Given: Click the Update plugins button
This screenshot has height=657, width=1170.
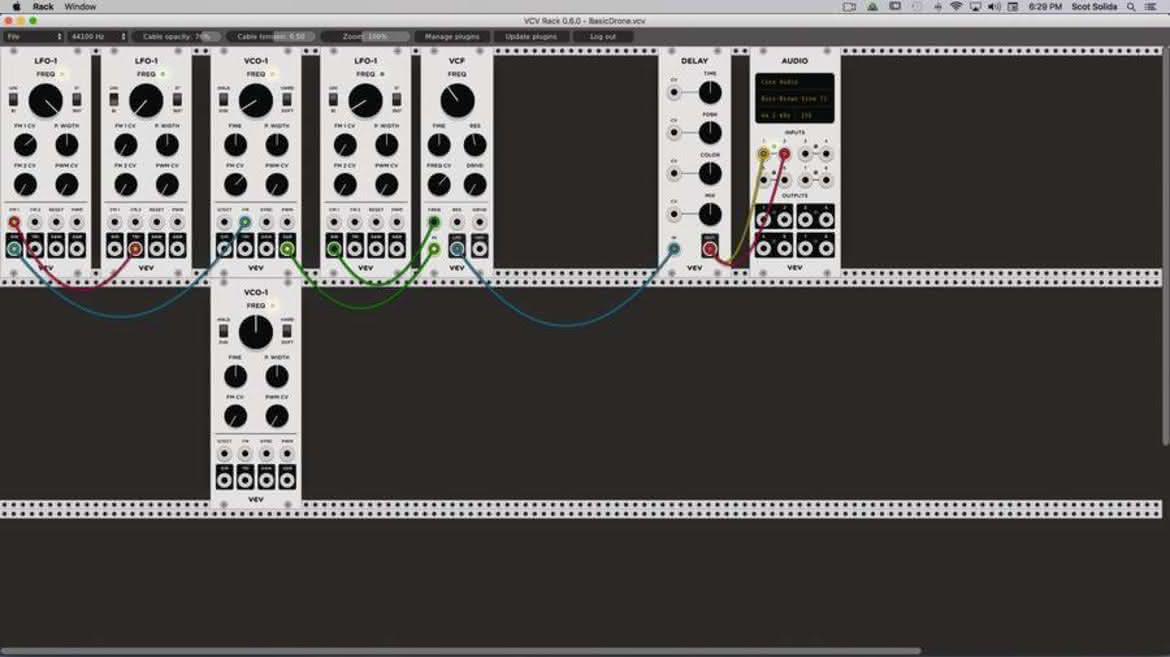Looking at the screenshot, I should [x=531, y=37].
